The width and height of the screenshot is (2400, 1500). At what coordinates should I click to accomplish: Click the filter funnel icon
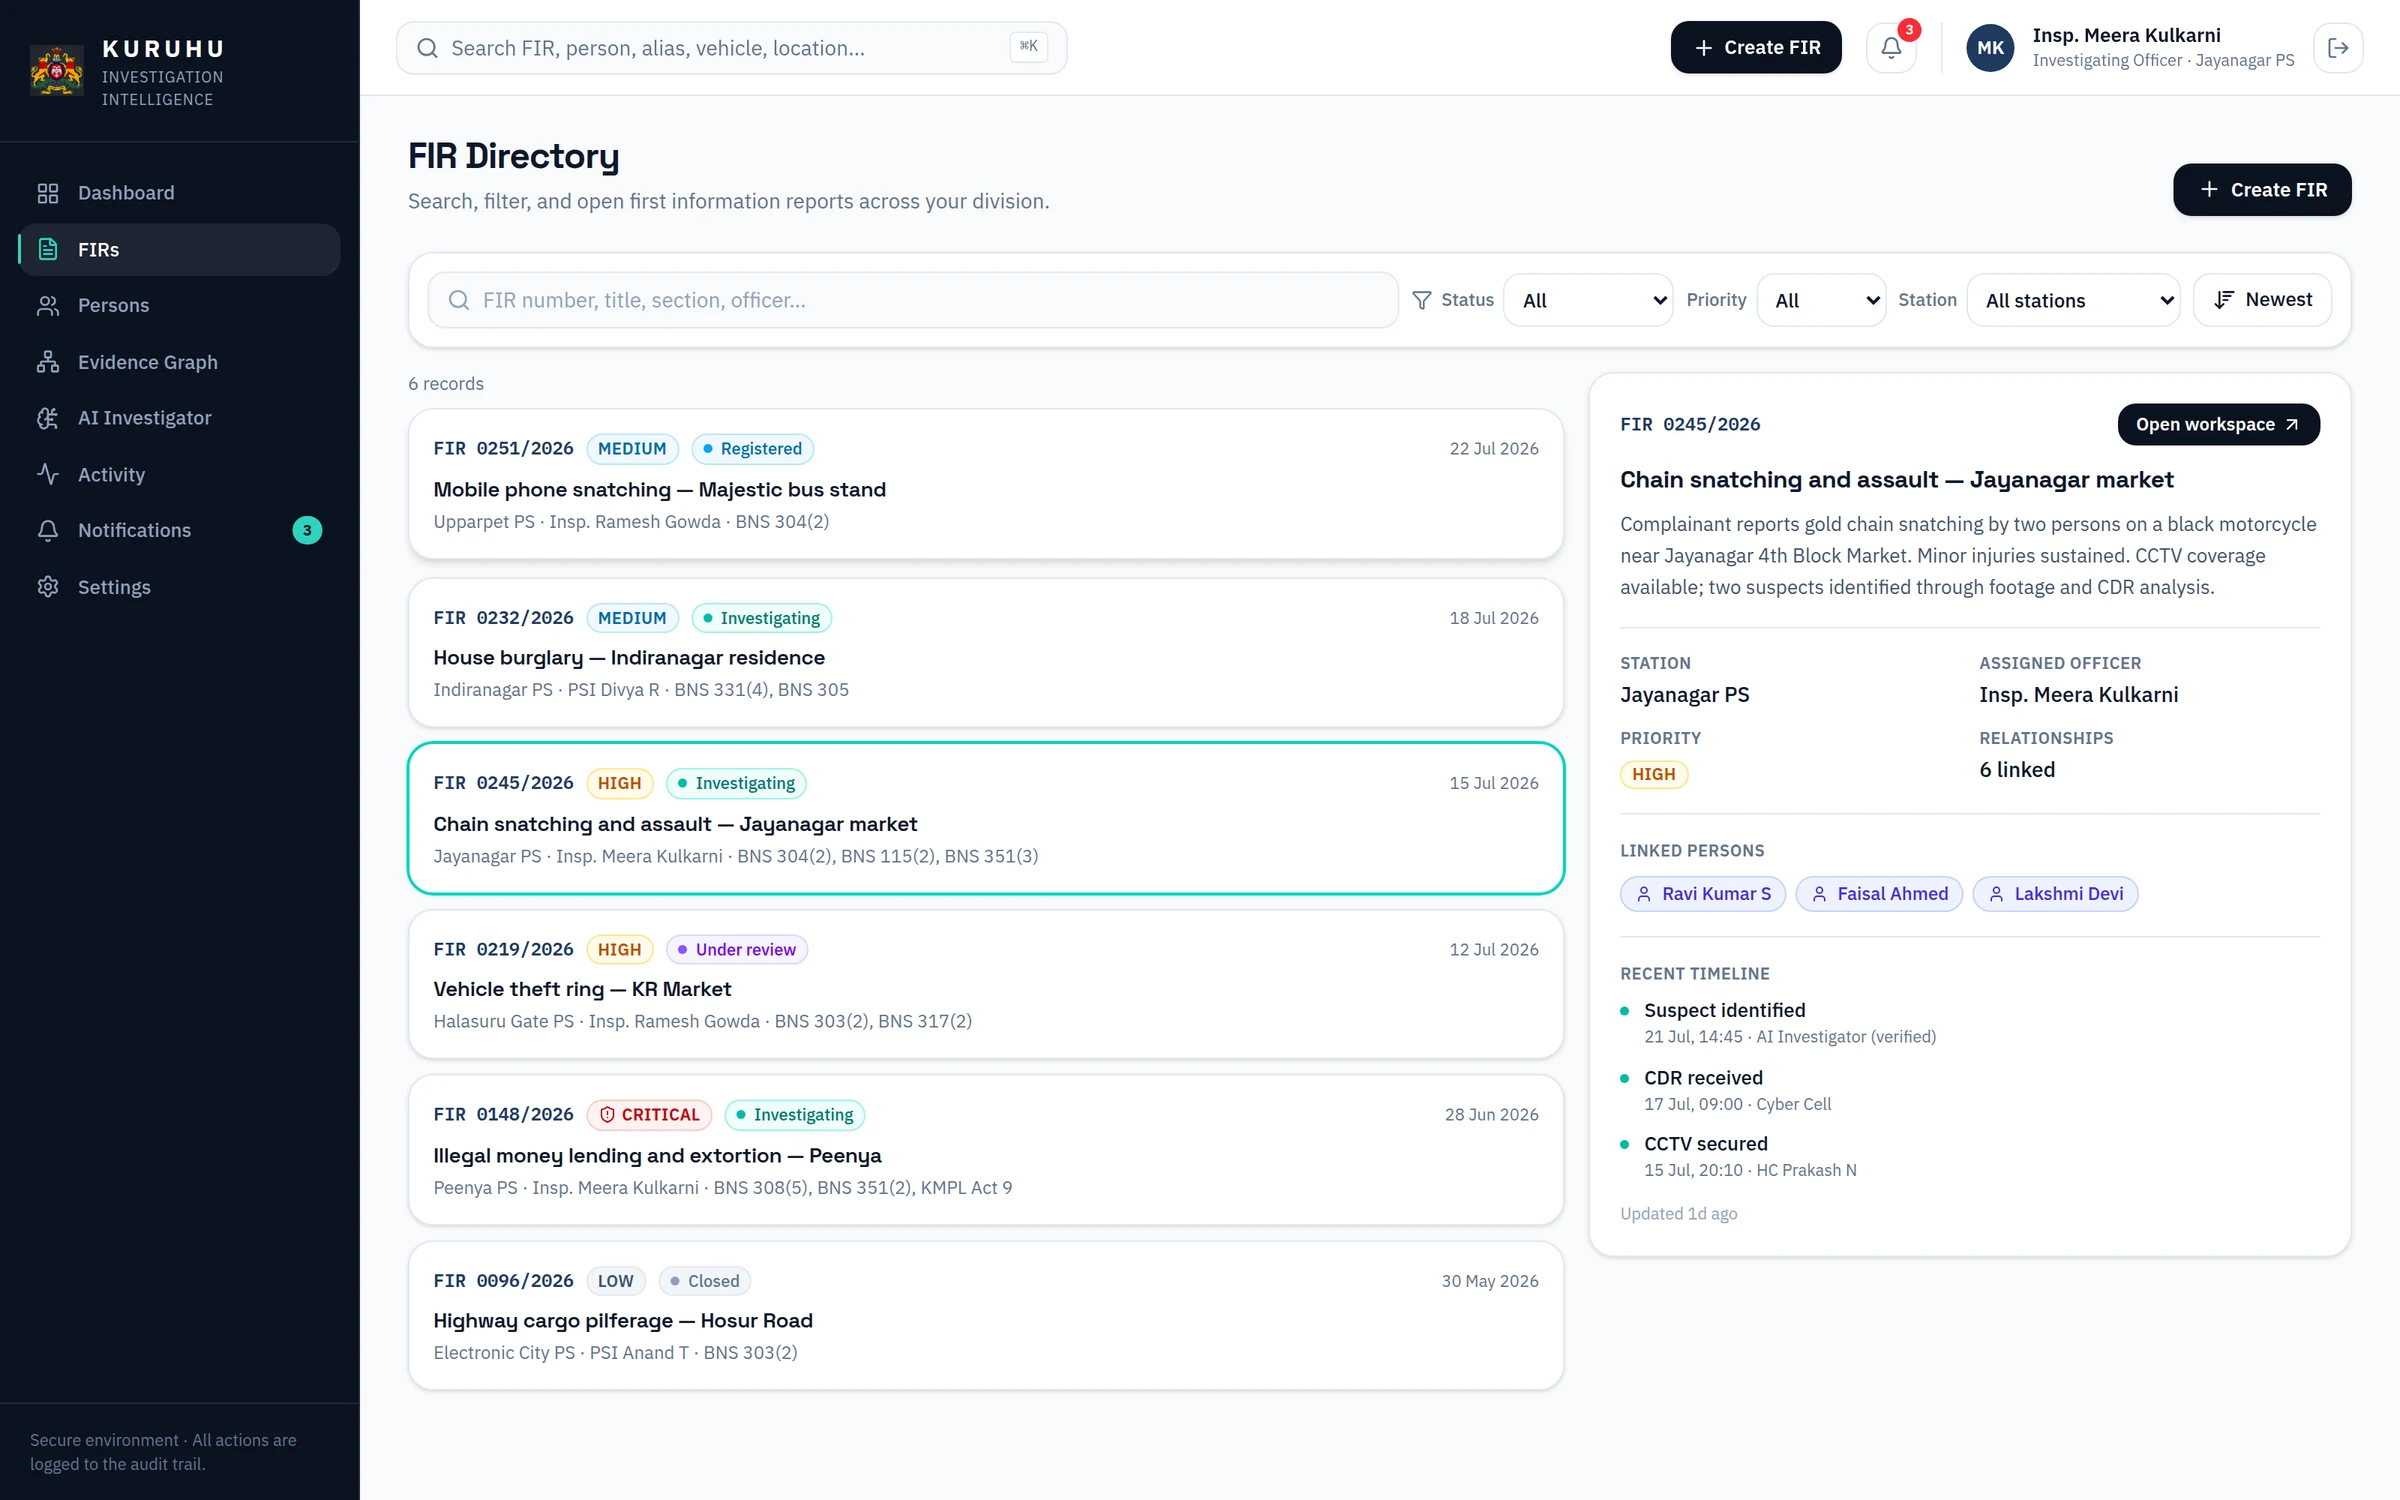pos(1421,300)
